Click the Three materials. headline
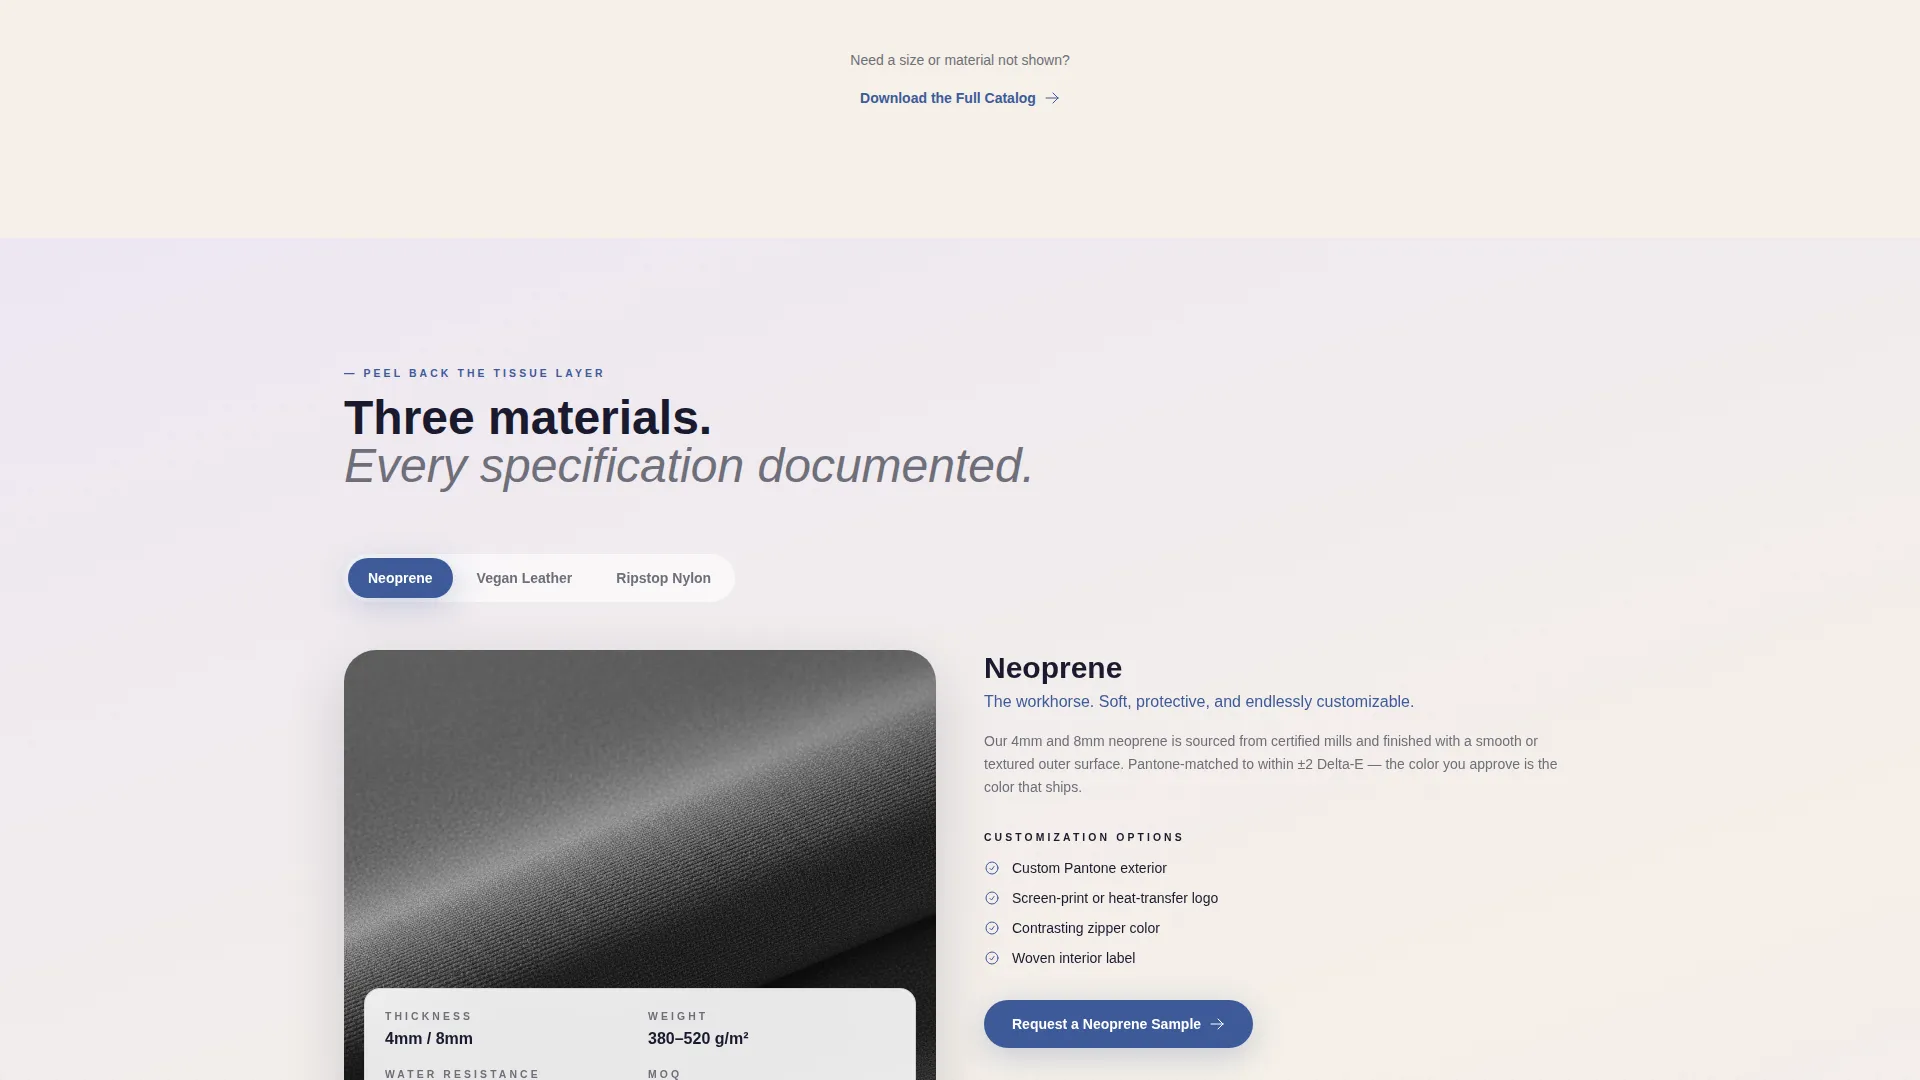Viewport: 1920px width, 1080px height. (x=528, y=418)
